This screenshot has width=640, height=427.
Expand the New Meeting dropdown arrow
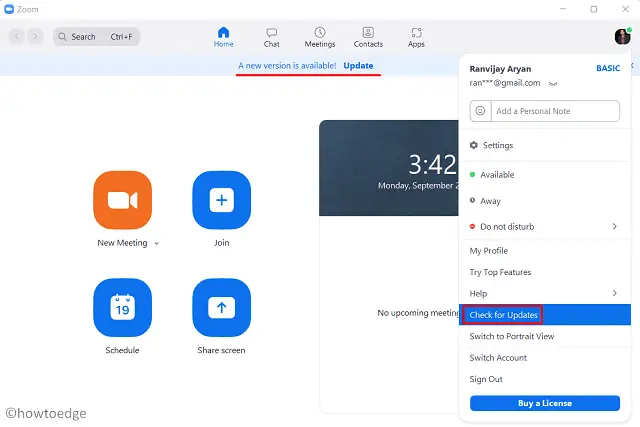[x=157, y=243]
